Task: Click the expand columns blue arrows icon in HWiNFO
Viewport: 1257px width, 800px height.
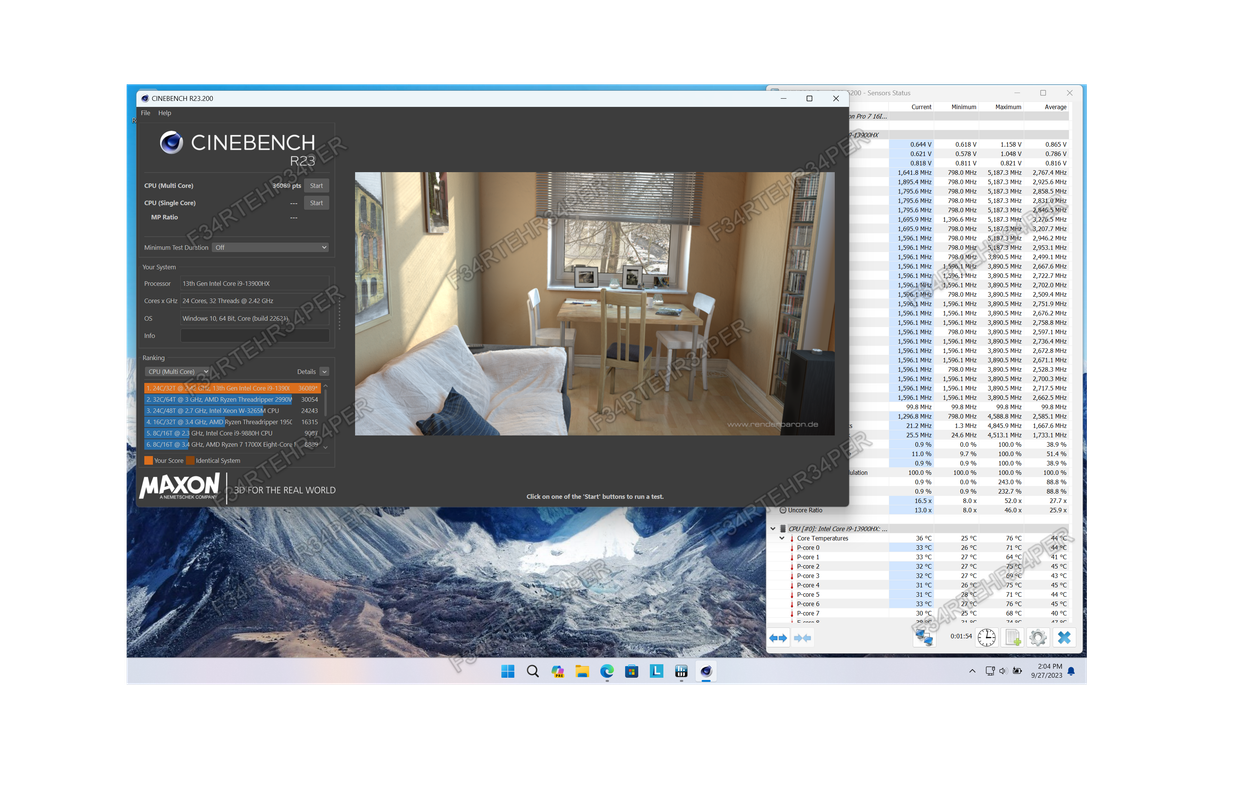Action: (778, 638)
